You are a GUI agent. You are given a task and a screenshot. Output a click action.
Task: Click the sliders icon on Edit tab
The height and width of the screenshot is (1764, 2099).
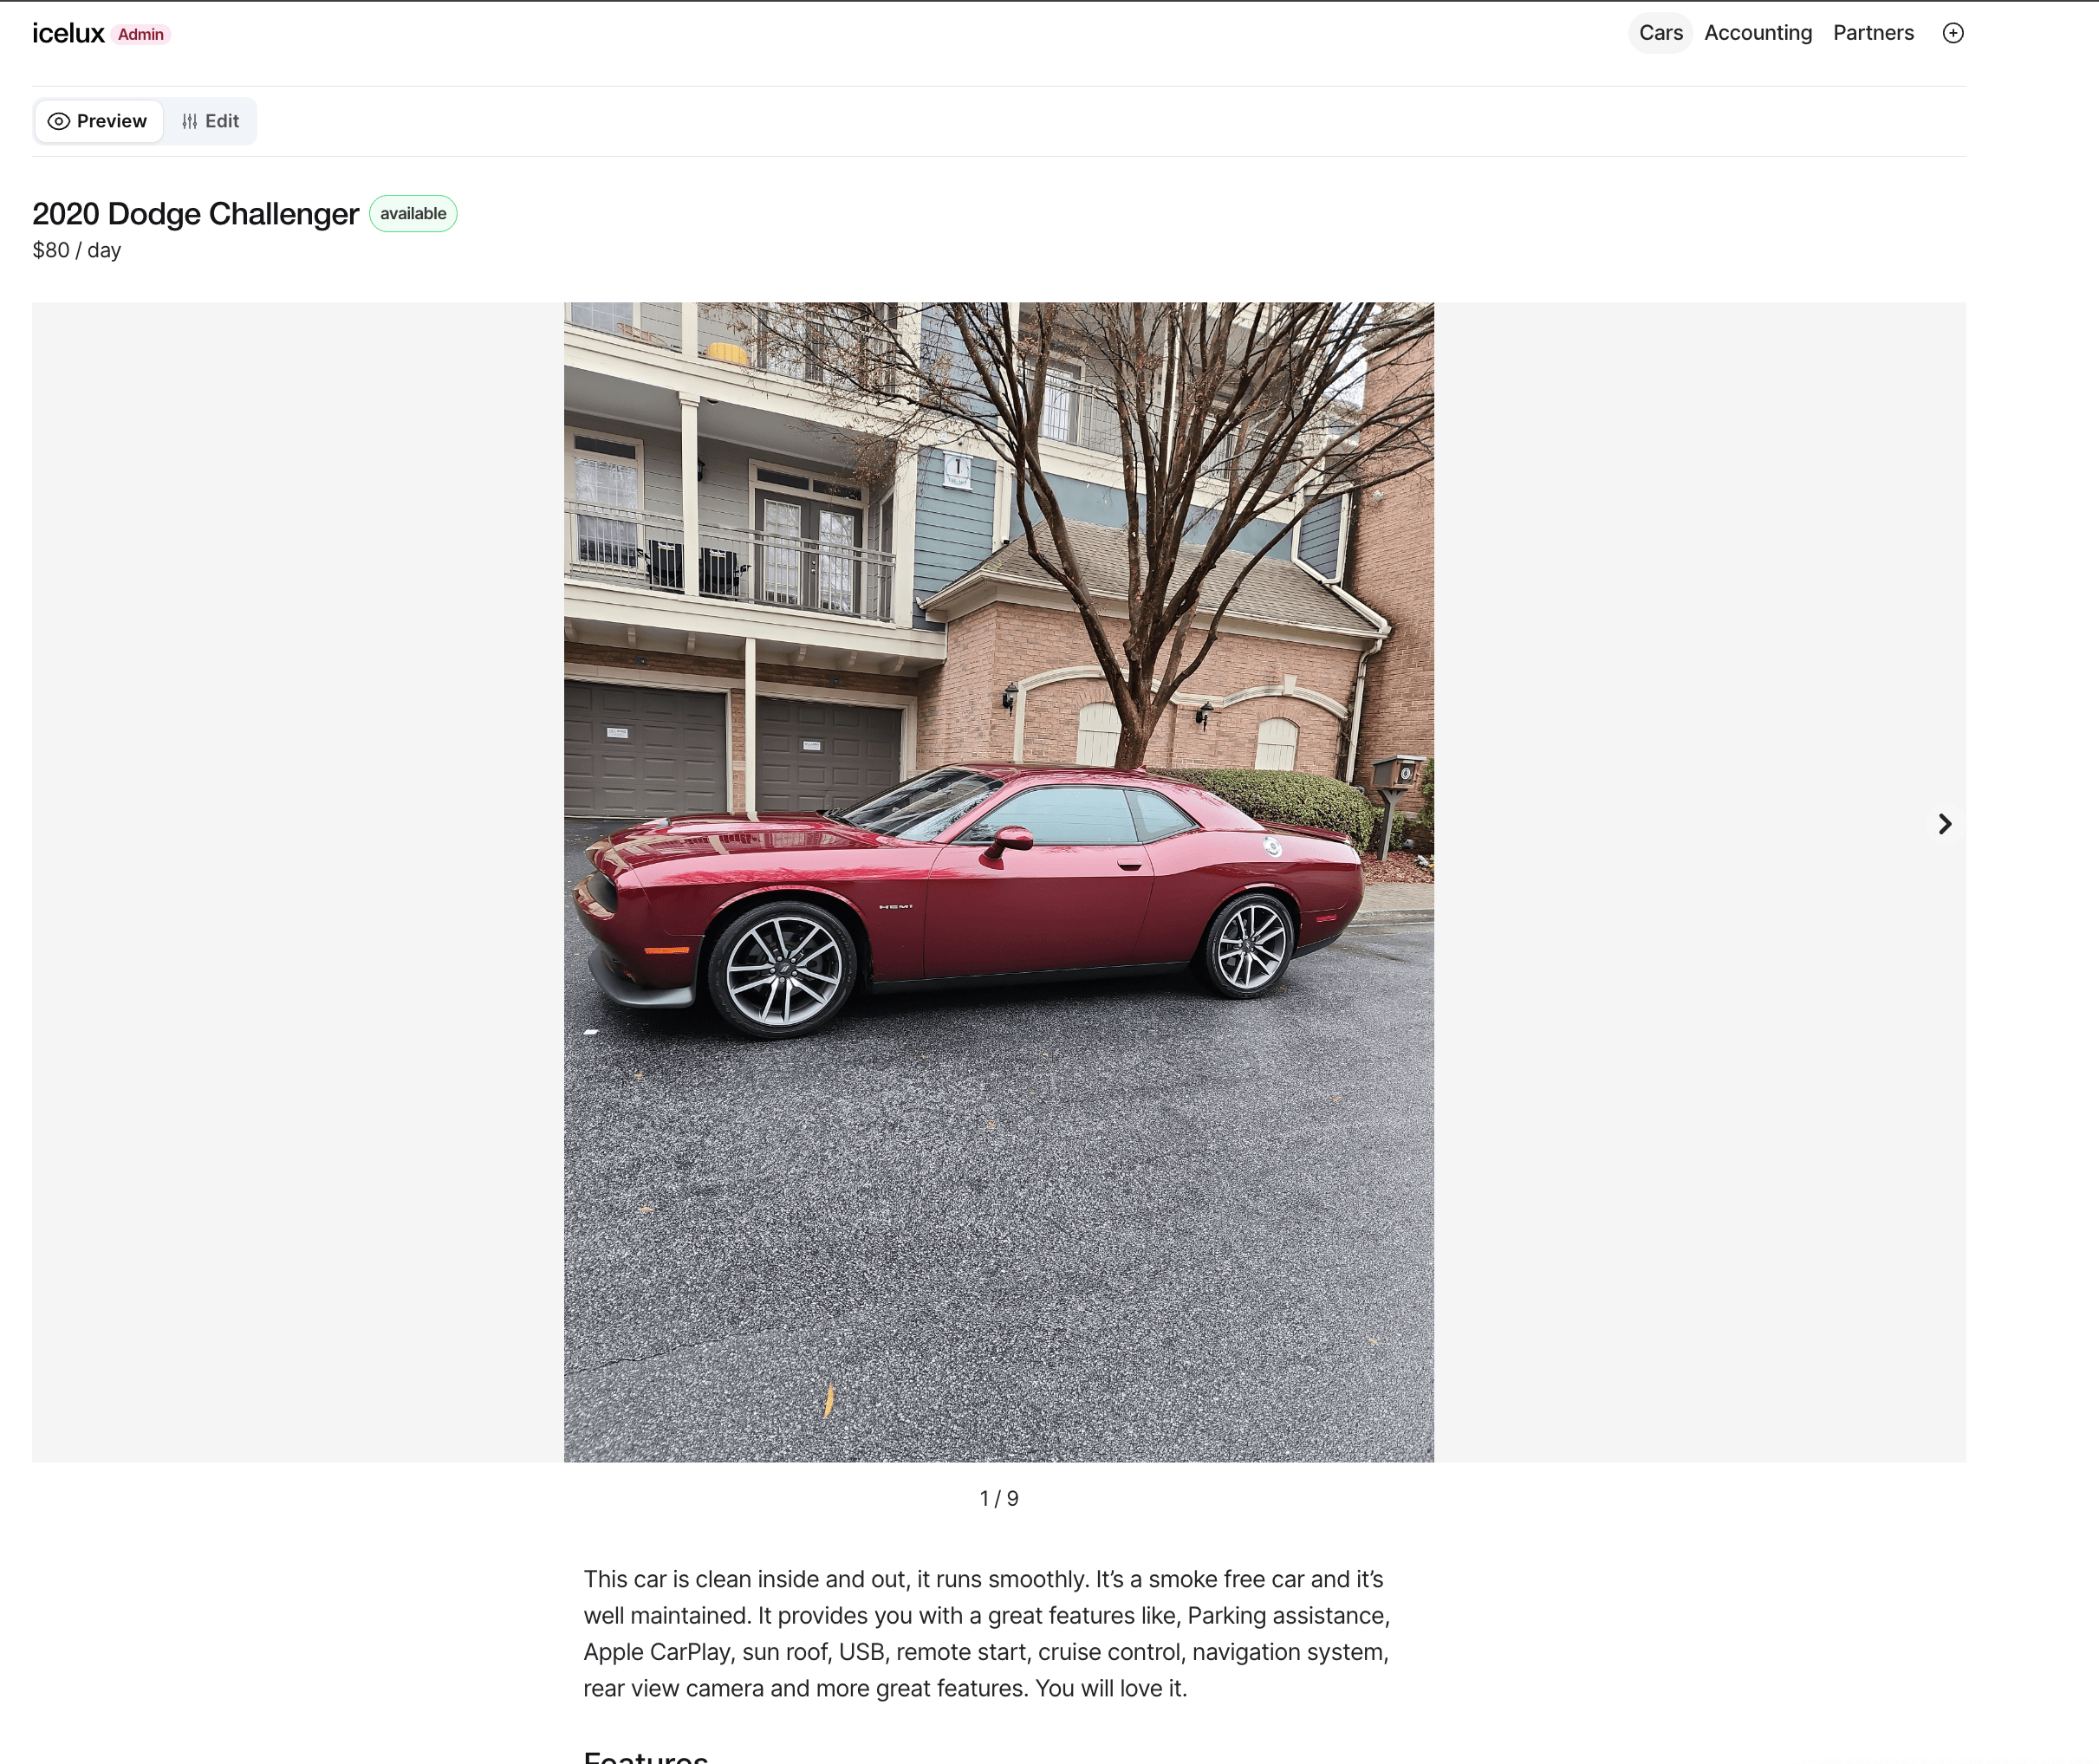tap(189, 121)
